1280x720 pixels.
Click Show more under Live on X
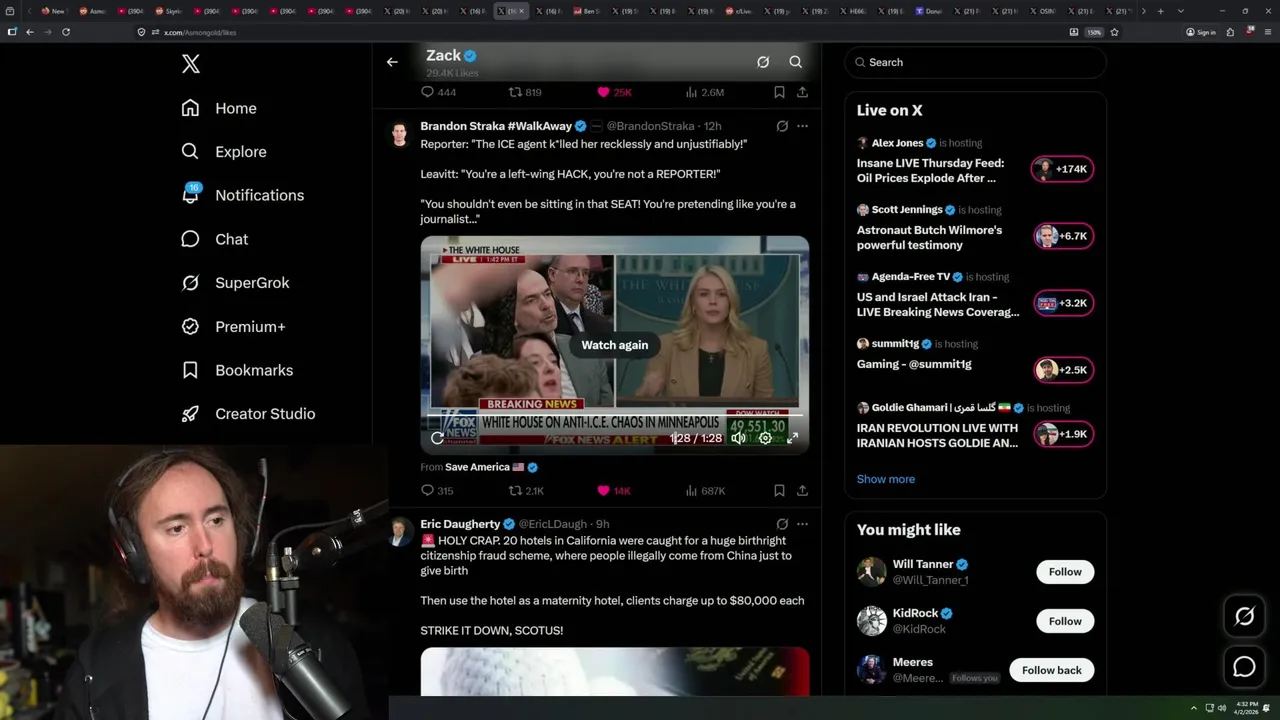click(886, 479)
